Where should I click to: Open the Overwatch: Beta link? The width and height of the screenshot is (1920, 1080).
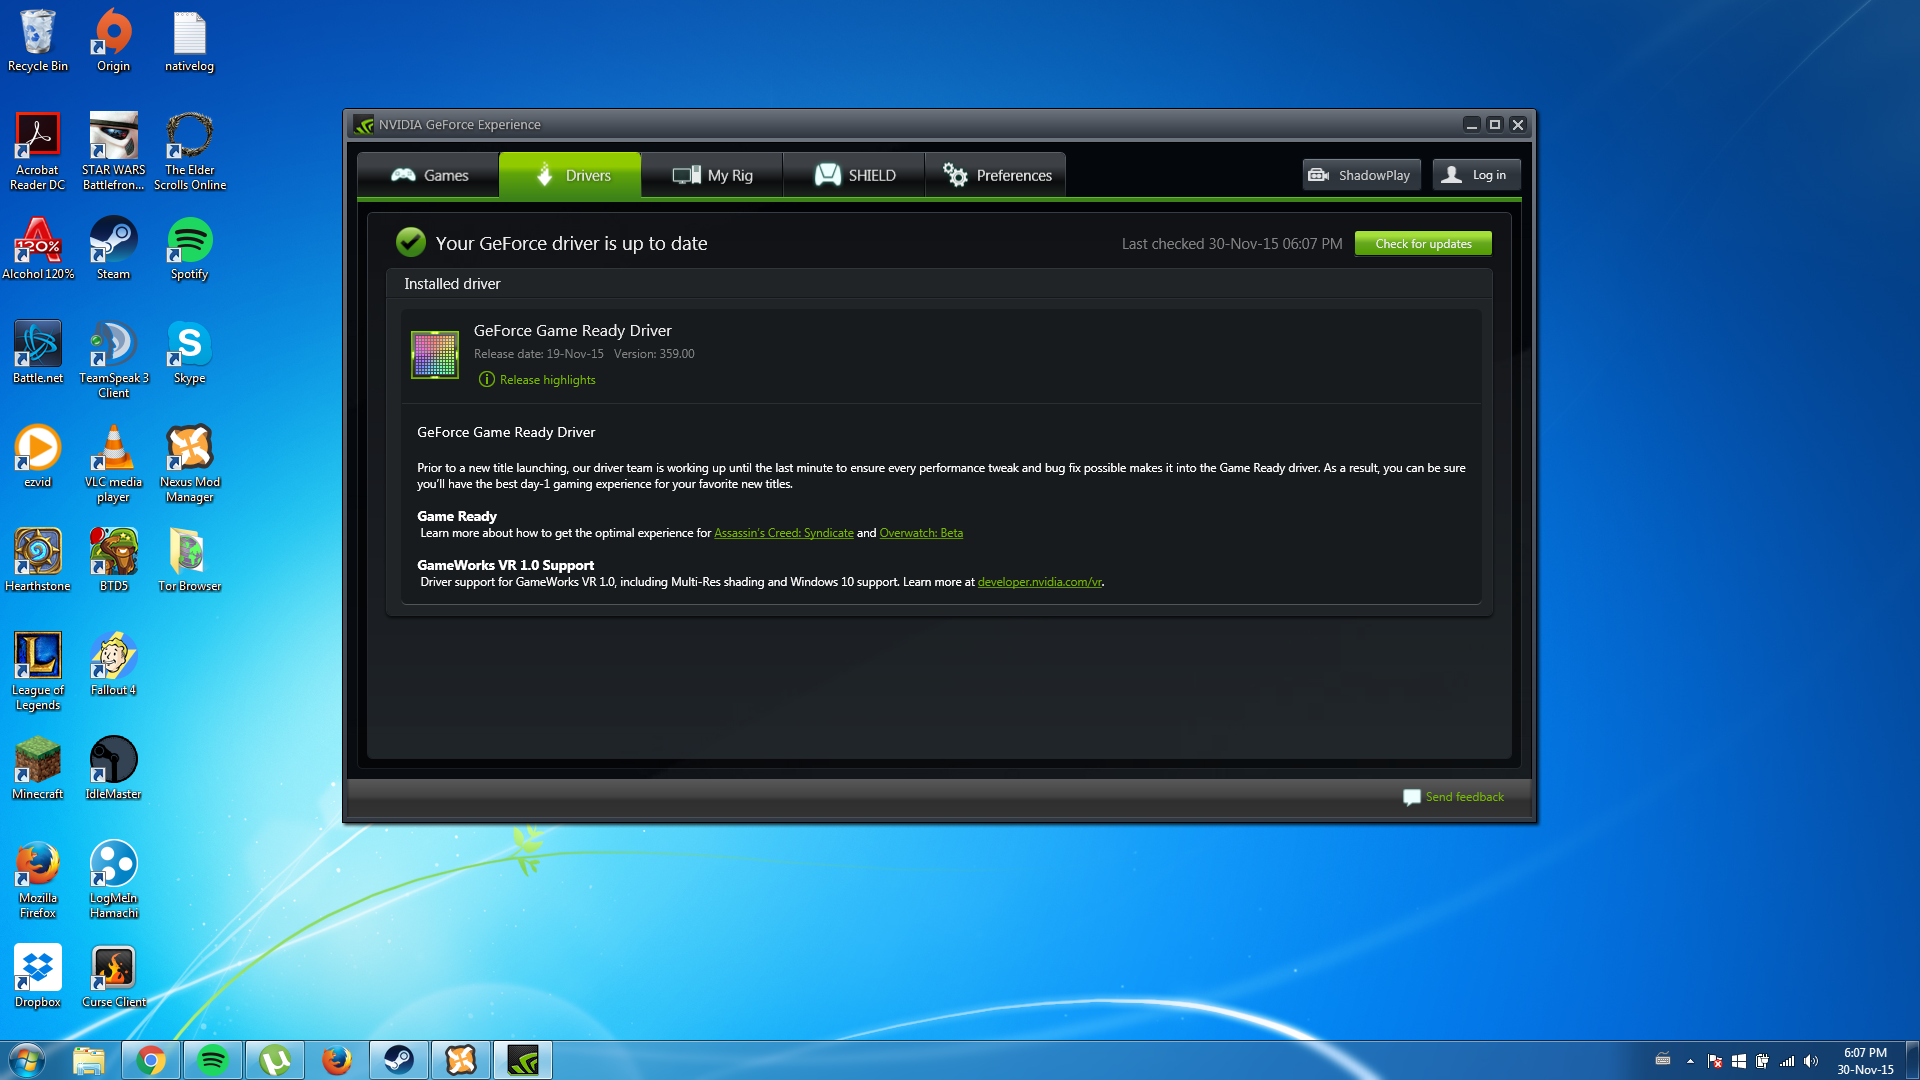click(x=921, y=533)
